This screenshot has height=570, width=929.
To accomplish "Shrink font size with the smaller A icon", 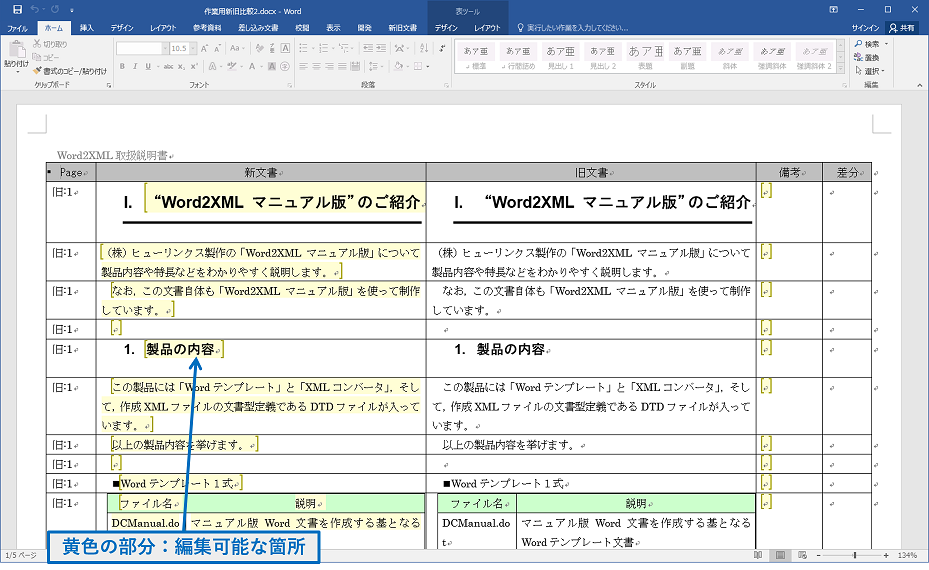I will (x=217, y=49).
